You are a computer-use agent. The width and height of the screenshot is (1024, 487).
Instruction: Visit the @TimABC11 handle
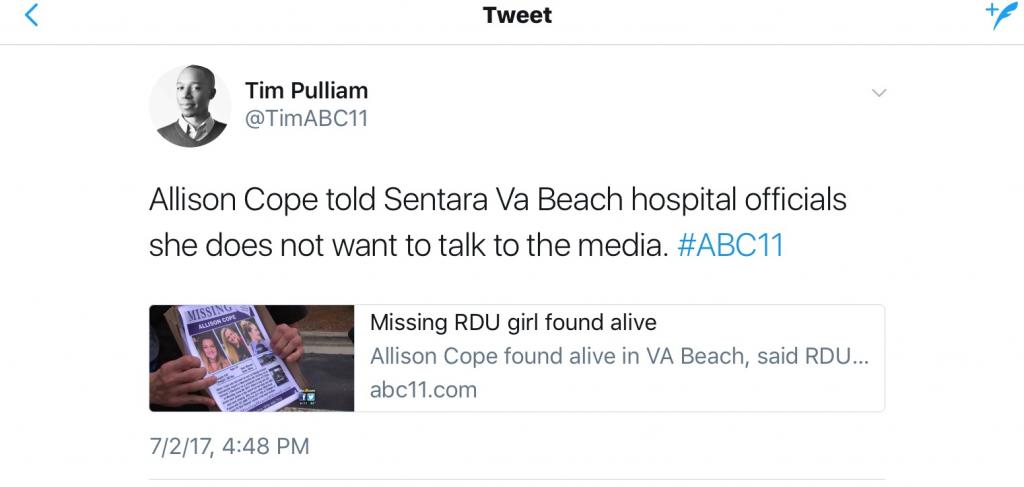(x=307, y=118)
